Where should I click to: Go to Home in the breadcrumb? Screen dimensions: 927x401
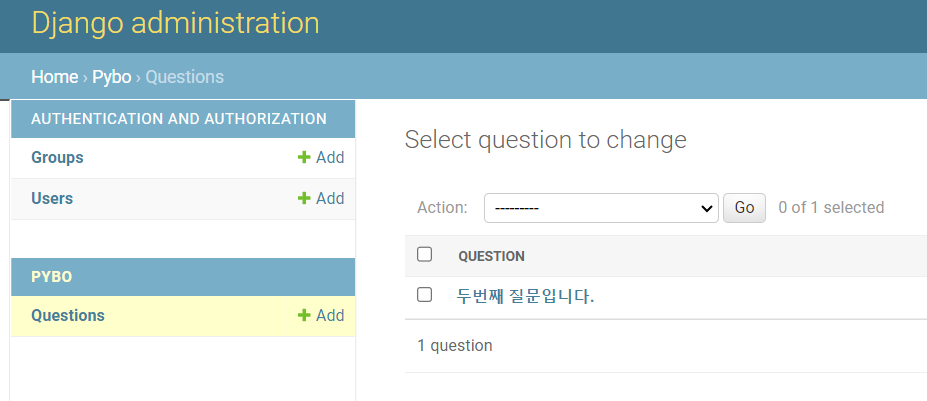pos(54,77)
